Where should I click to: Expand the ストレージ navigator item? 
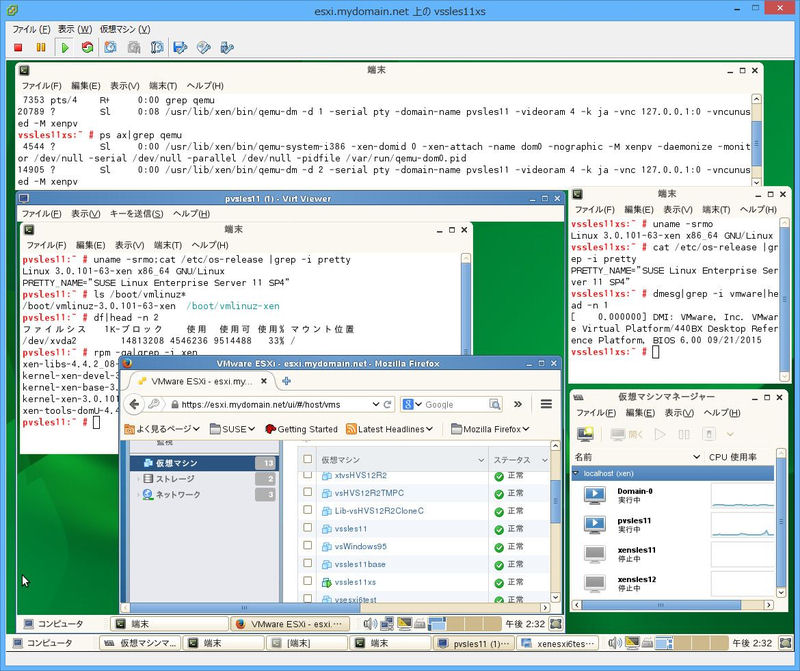(x=138, y=479)
